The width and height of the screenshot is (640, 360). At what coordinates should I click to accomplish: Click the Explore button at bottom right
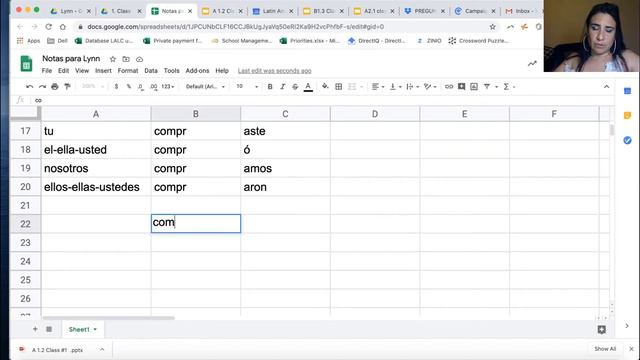602,329
